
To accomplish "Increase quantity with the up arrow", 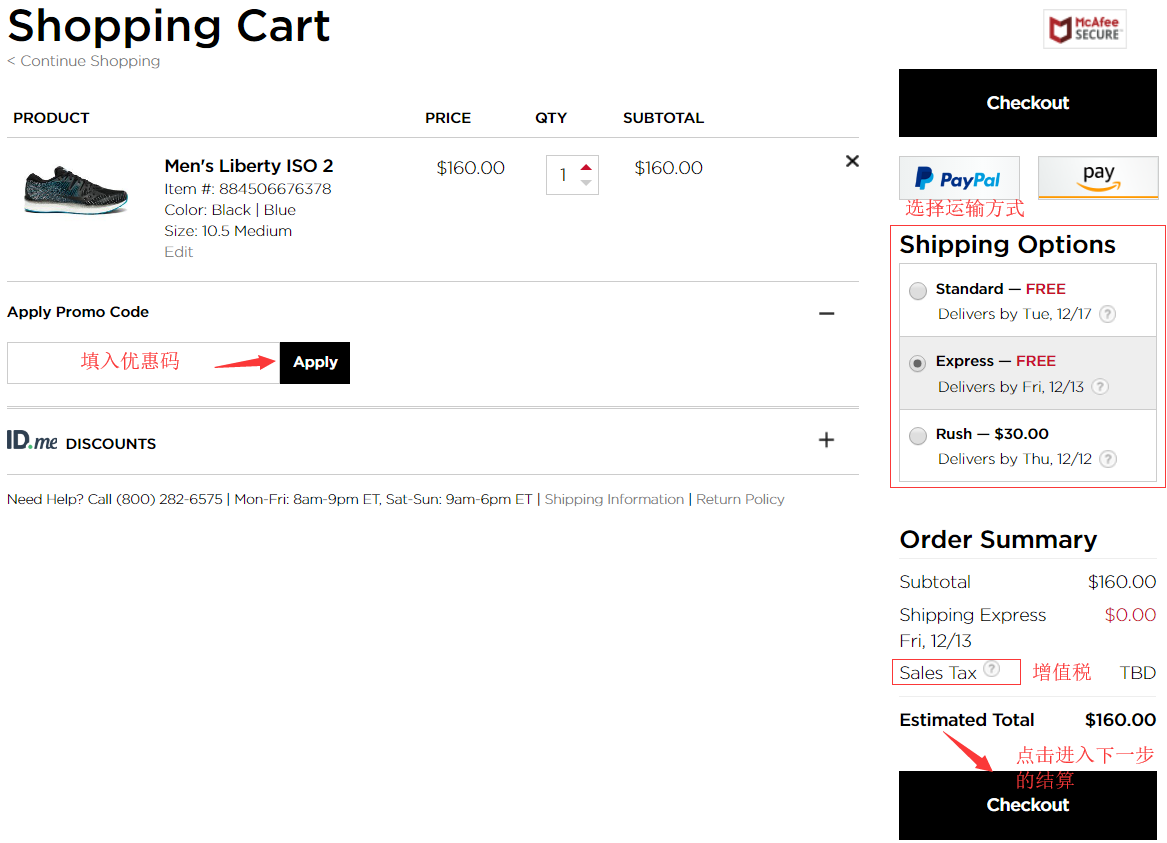I will tap(586, 166).
